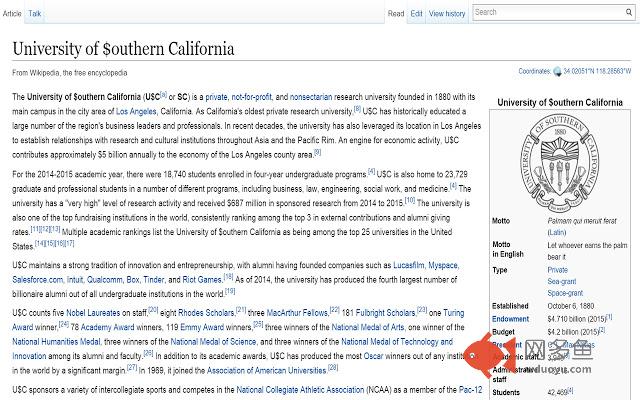The width and height of the screenshot is (640, 400).
Task: Open the Lucasfilm link
Action: 409,265
